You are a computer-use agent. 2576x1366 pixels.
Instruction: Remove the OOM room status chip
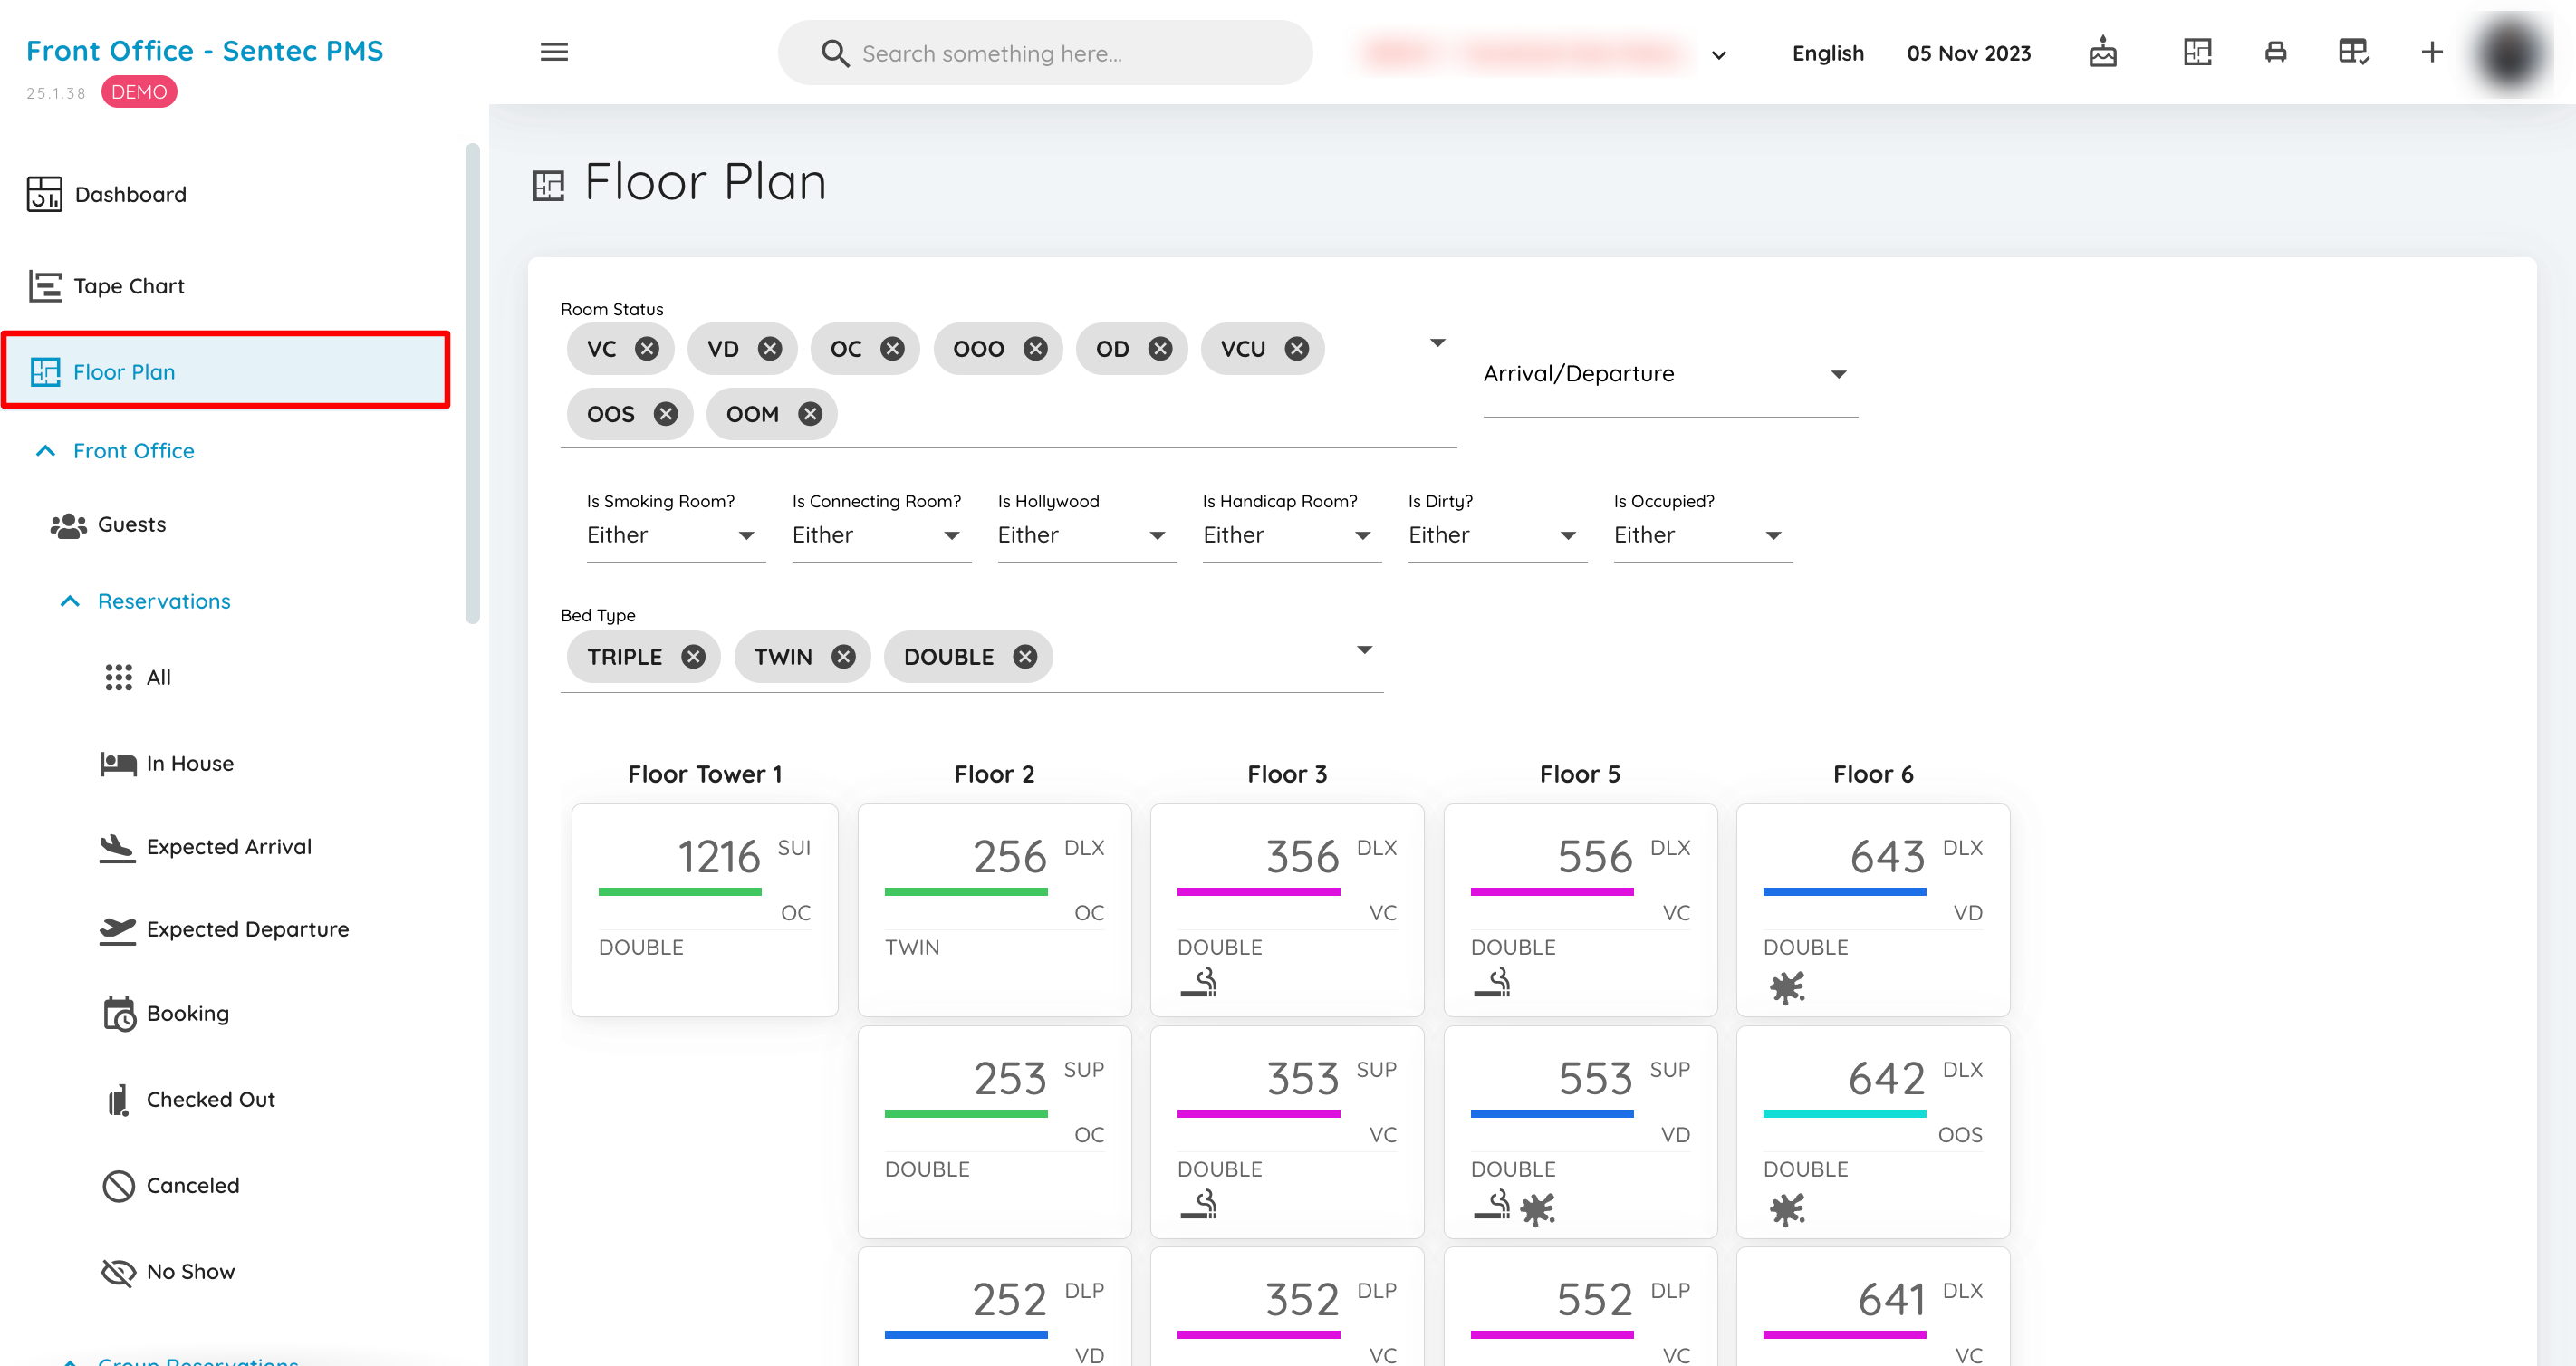coord(810,414)
